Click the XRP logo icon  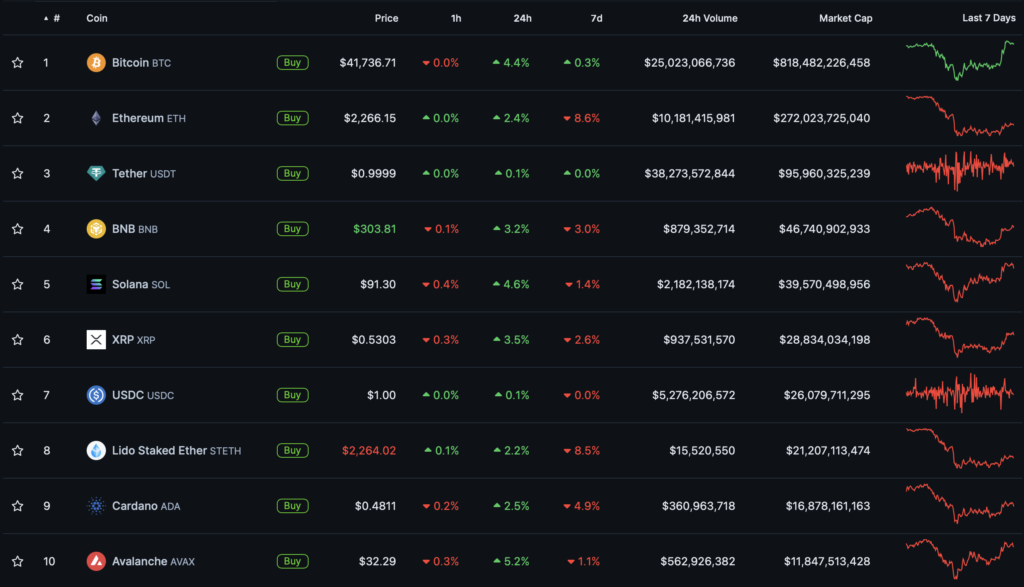[96, 340]
